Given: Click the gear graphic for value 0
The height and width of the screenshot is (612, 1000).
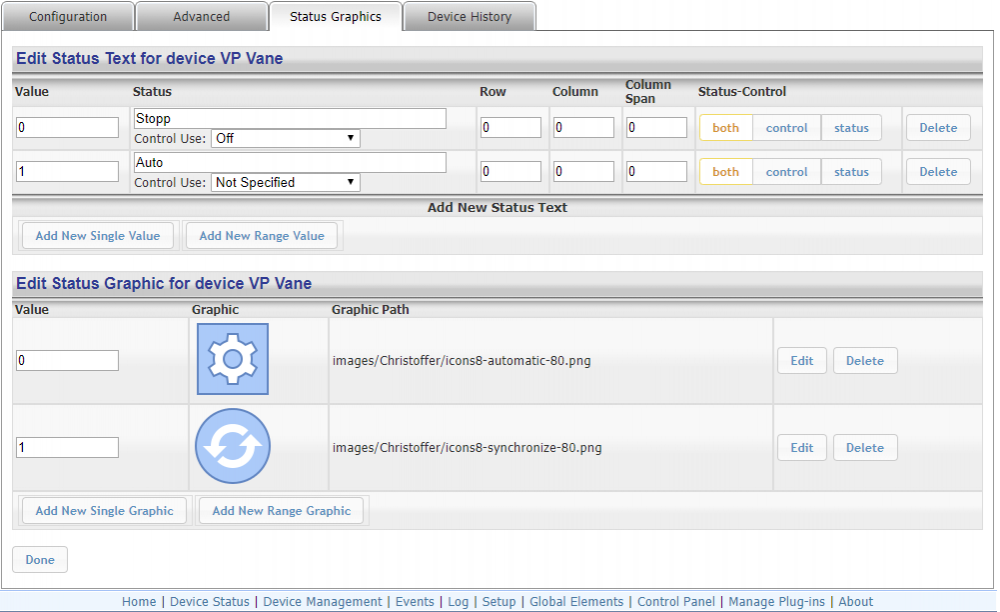Looking at the screenshot, I should click(232, 360).
